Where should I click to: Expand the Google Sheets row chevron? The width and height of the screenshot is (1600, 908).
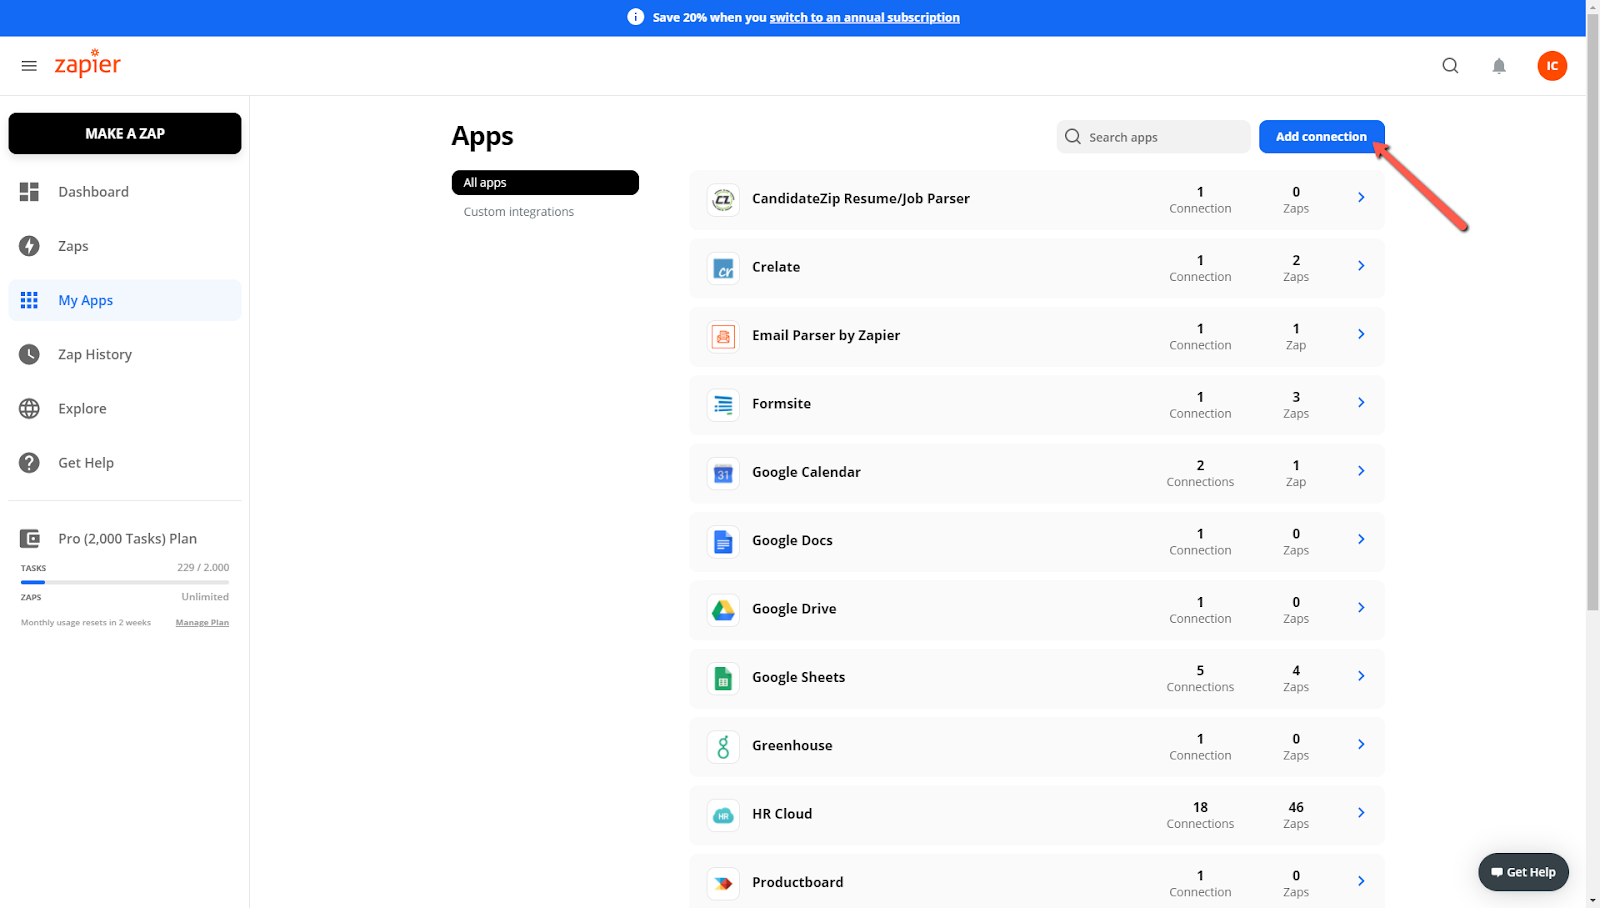pos(1361,676)
